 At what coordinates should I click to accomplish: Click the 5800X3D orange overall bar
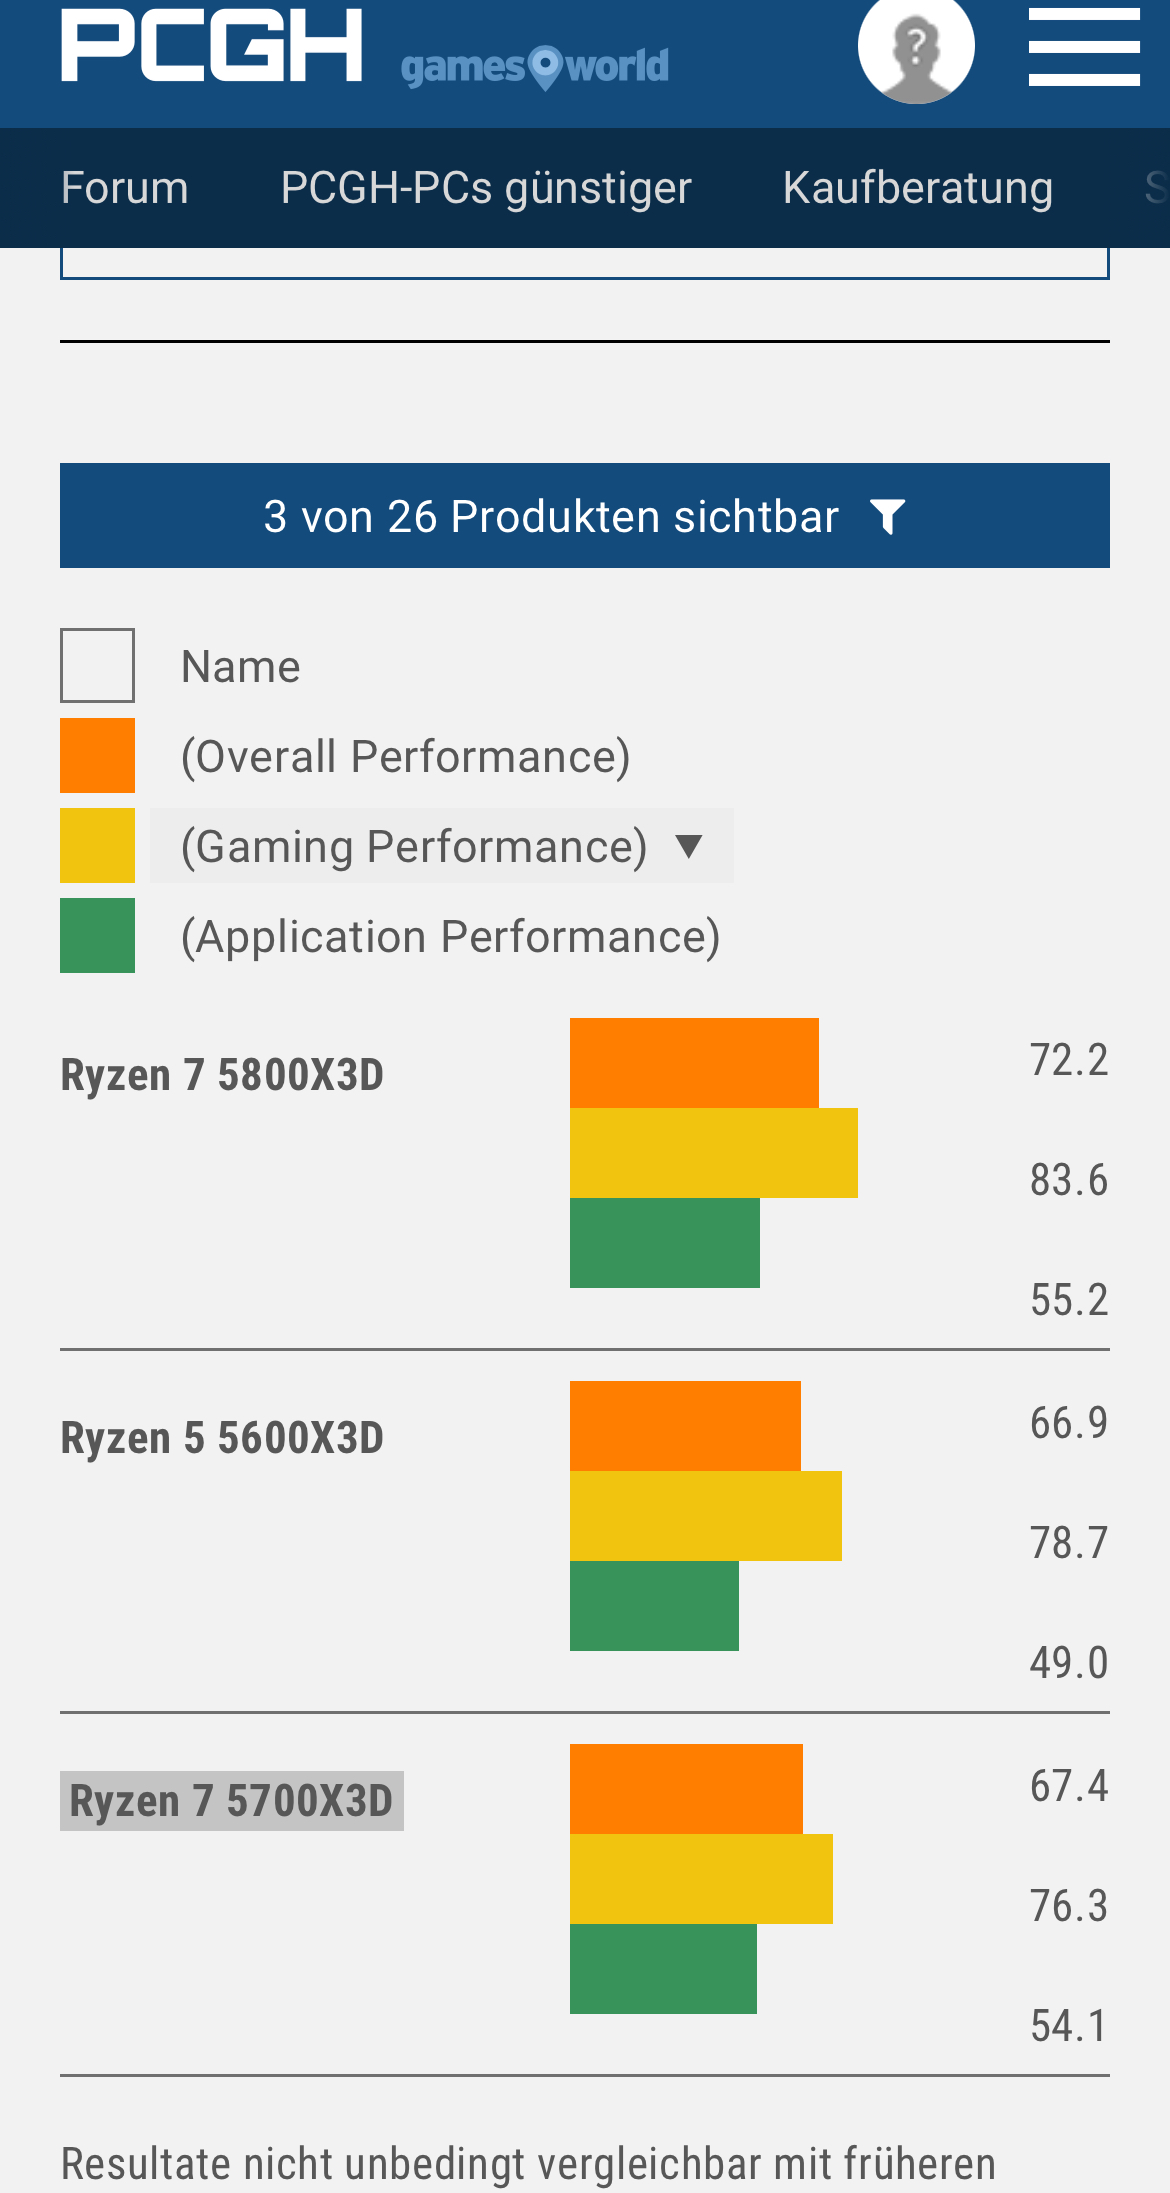tap(694, 1063)
